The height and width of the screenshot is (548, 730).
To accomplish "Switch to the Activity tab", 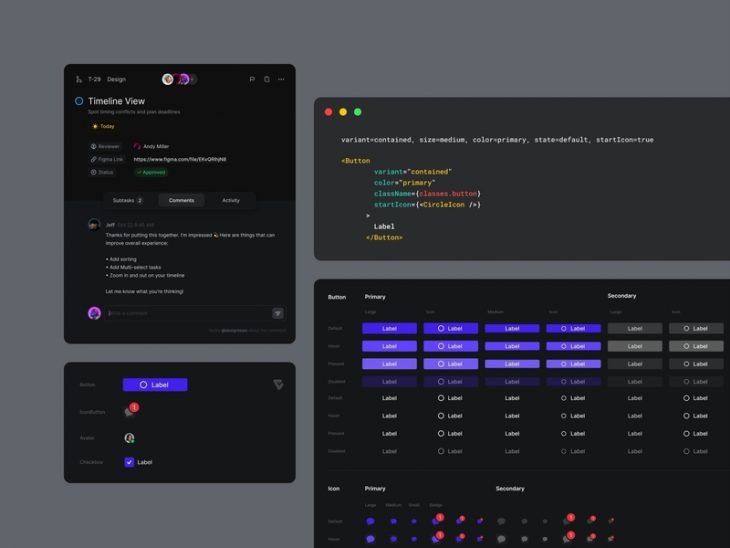I will click(231, 200).
